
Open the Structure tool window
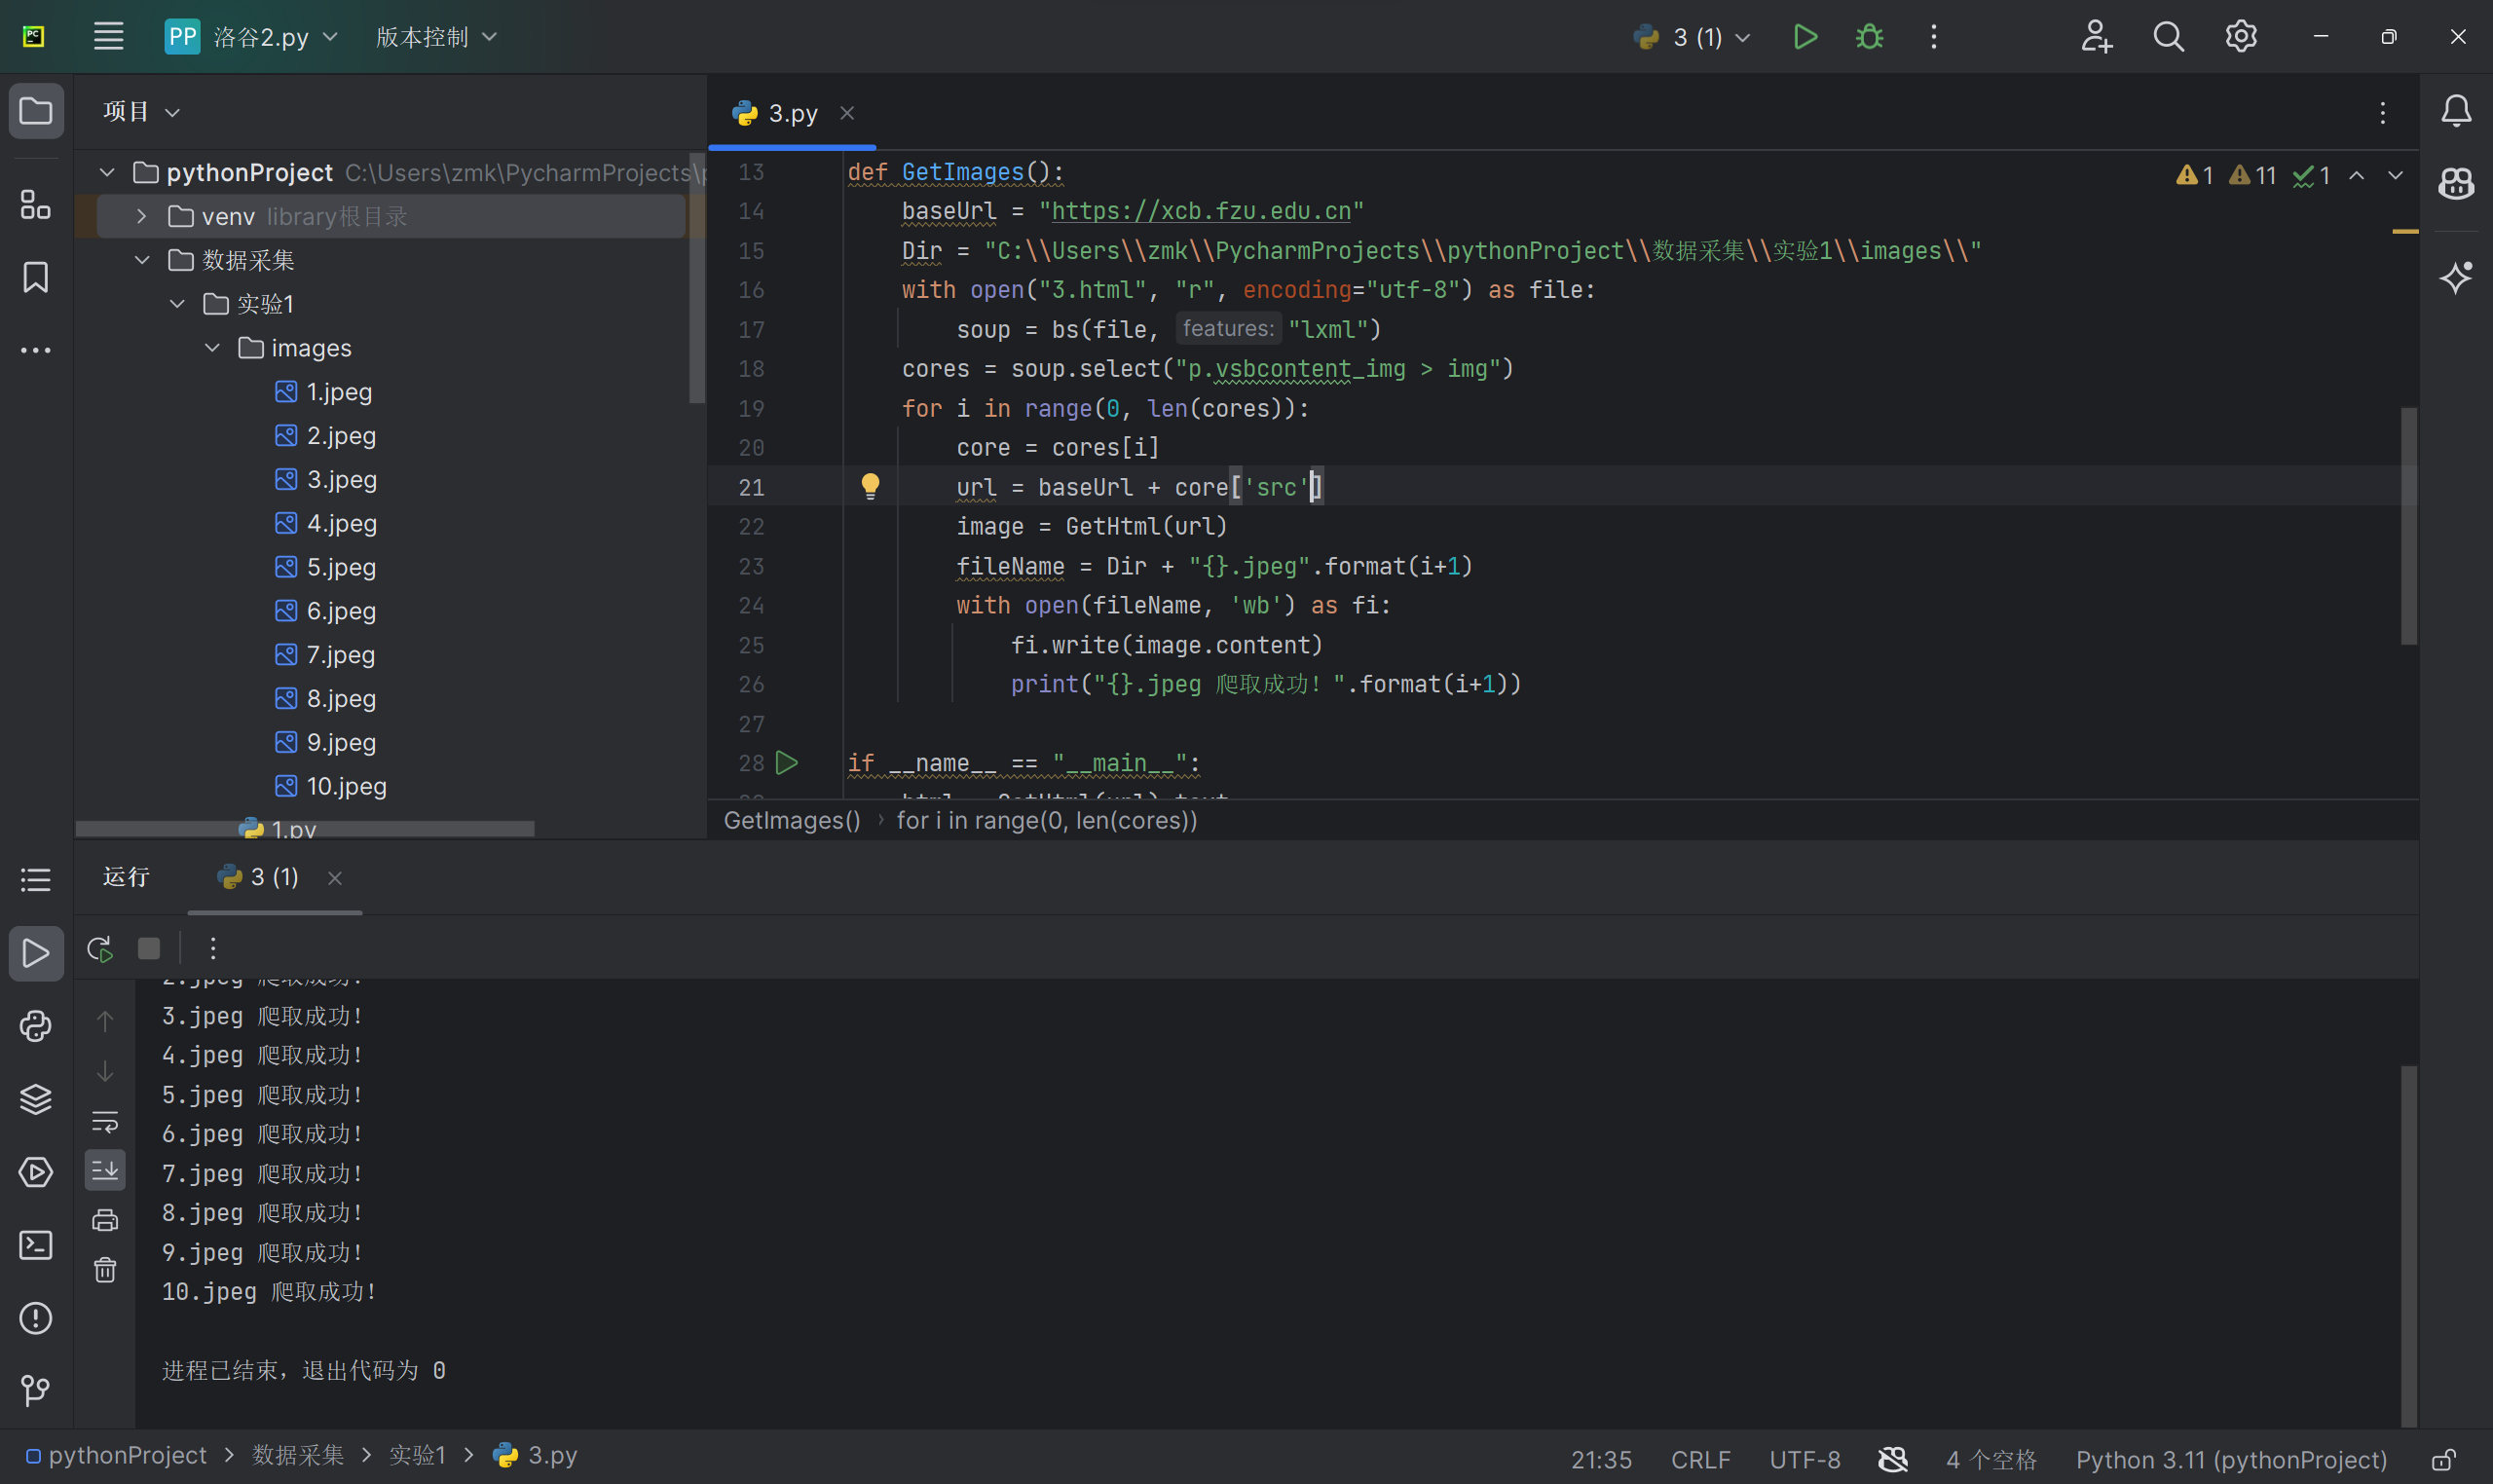click(35, 205)
